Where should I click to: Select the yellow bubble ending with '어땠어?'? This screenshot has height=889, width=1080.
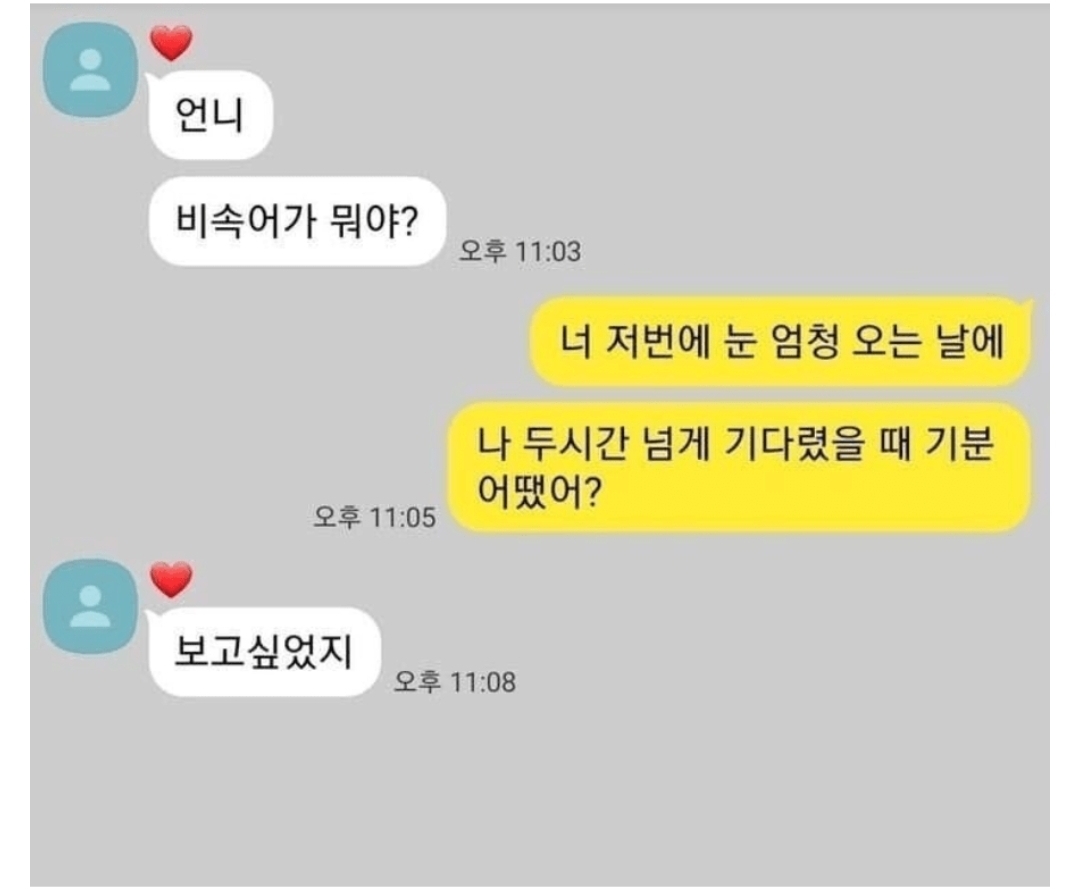coord(739,467)
